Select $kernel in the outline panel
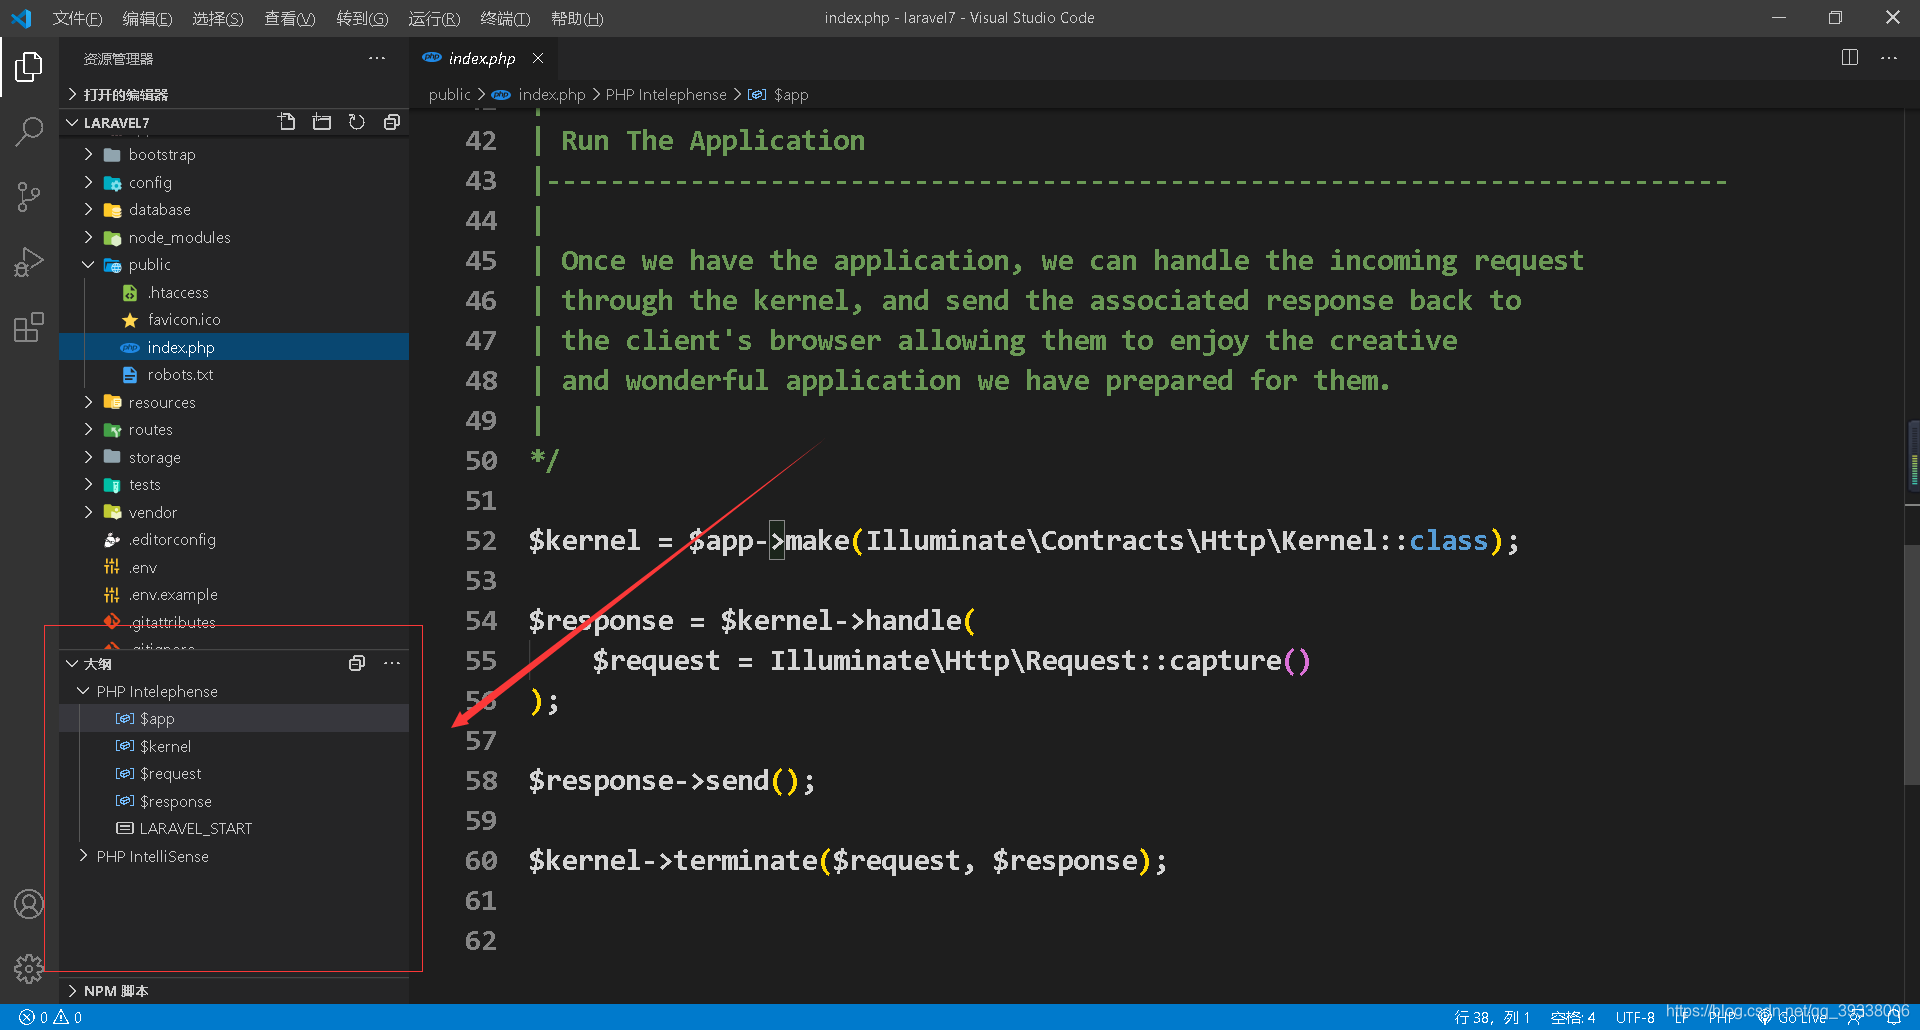 tap(165, 746)
